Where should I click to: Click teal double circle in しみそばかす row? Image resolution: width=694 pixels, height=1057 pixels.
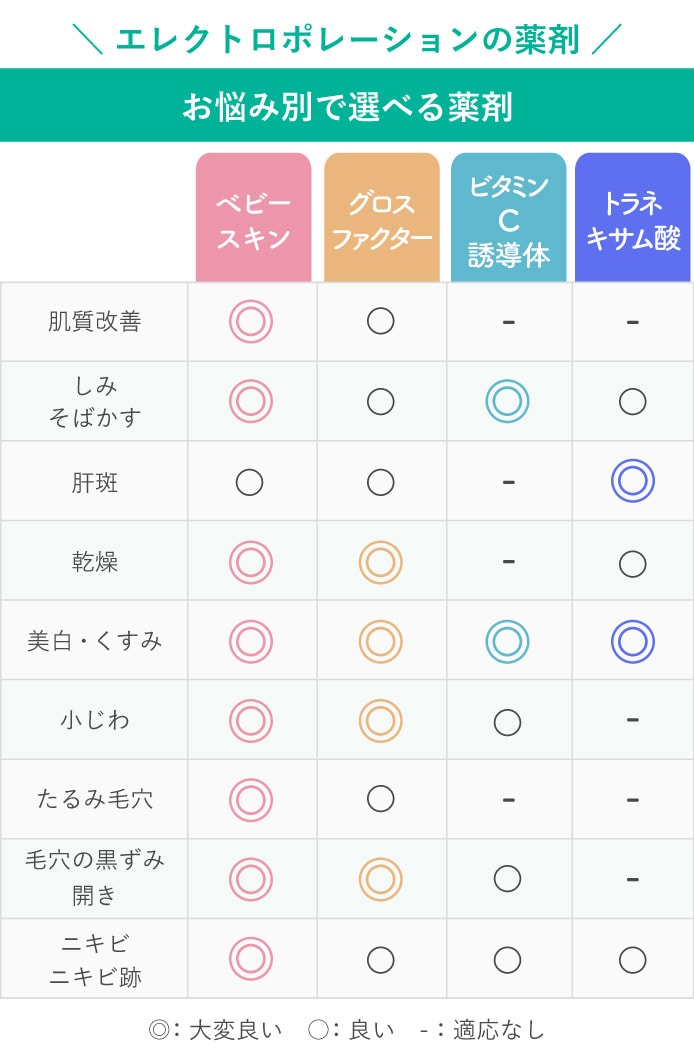(x=507, y=401)
